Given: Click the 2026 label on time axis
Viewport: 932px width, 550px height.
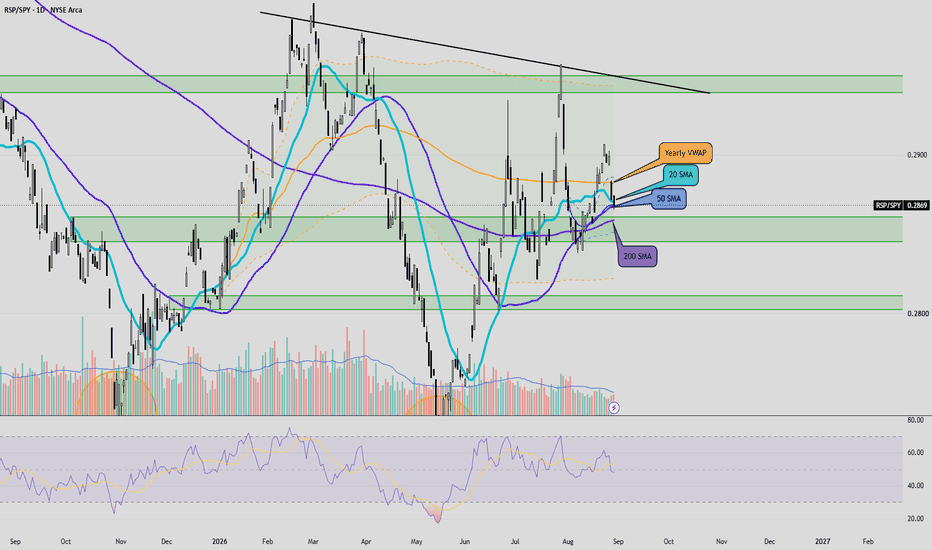Looking at the screenshot, I should pos(220,542).
